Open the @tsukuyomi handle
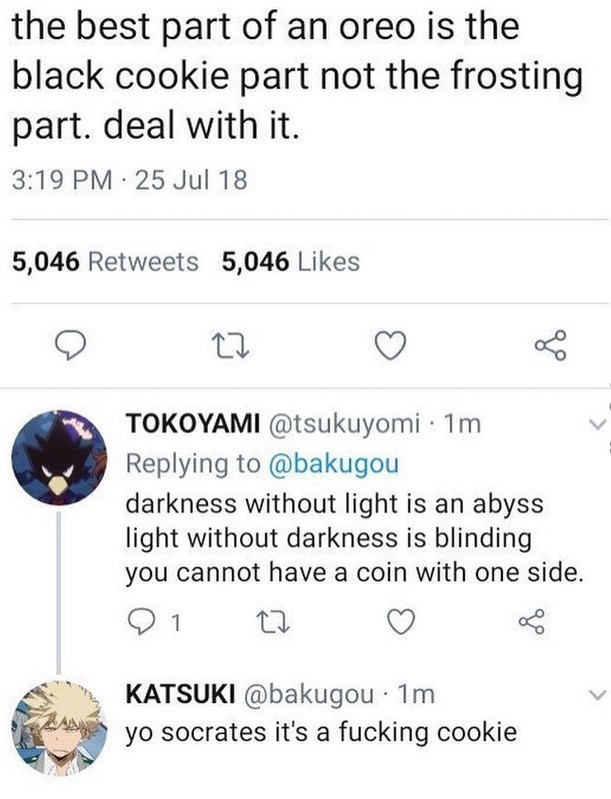This screenshot has height=799, width=611. [341, 423]
